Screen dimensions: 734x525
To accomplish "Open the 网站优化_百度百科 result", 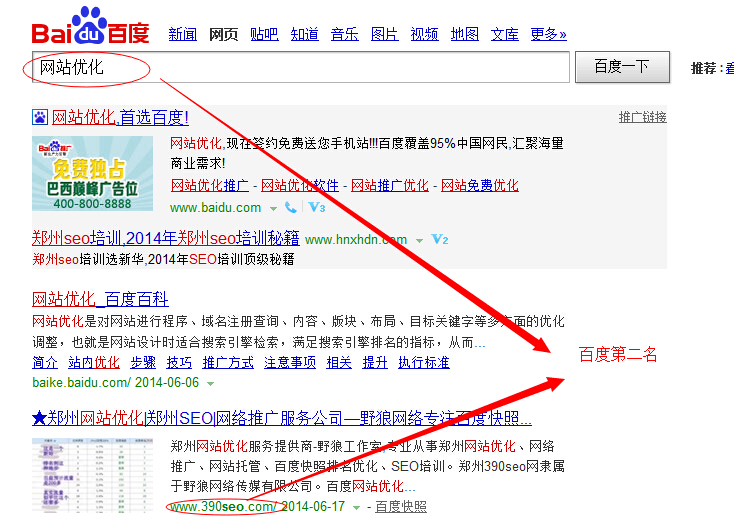I will click(x=100, y=299).
